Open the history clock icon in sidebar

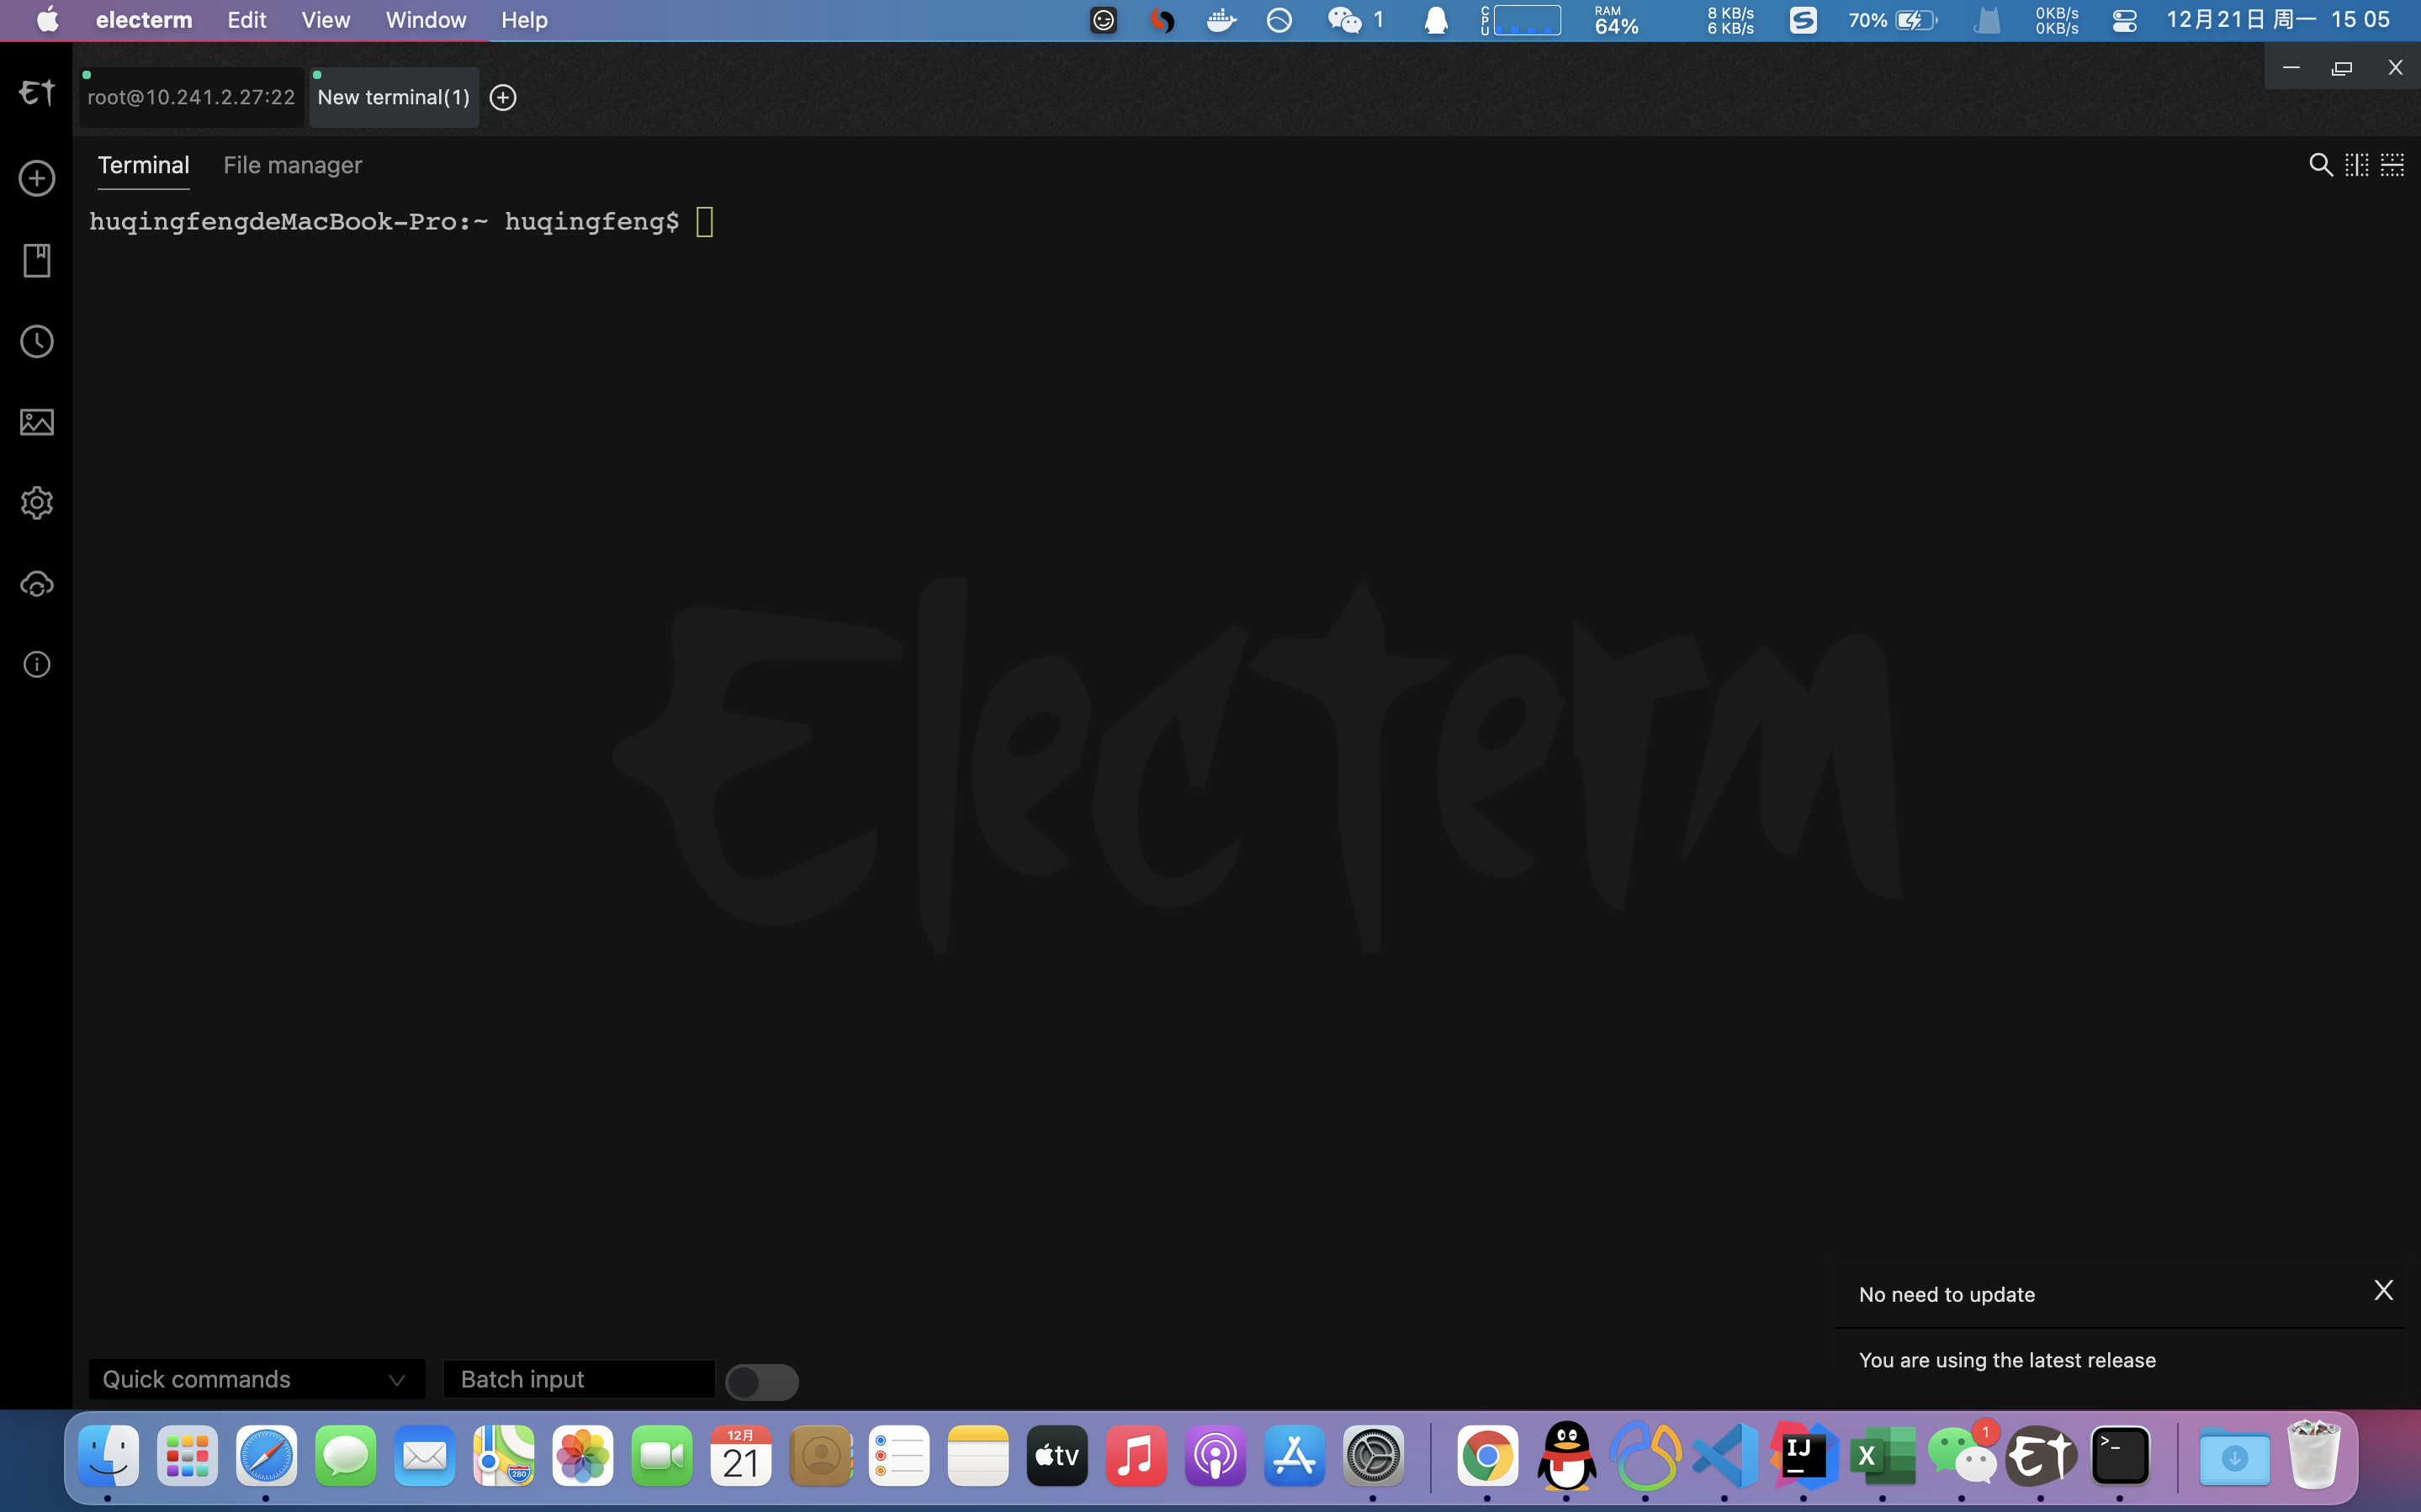pyautogui.click(x=37, y=342)
